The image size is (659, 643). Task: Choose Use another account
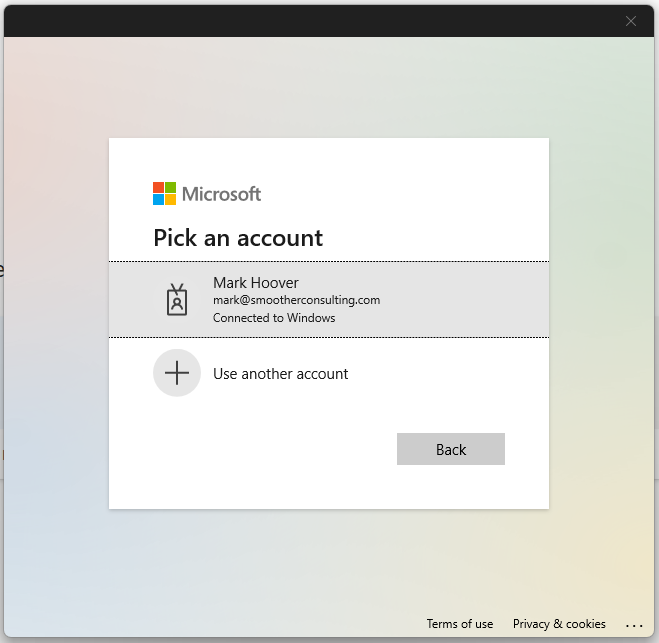click(329, 373)
